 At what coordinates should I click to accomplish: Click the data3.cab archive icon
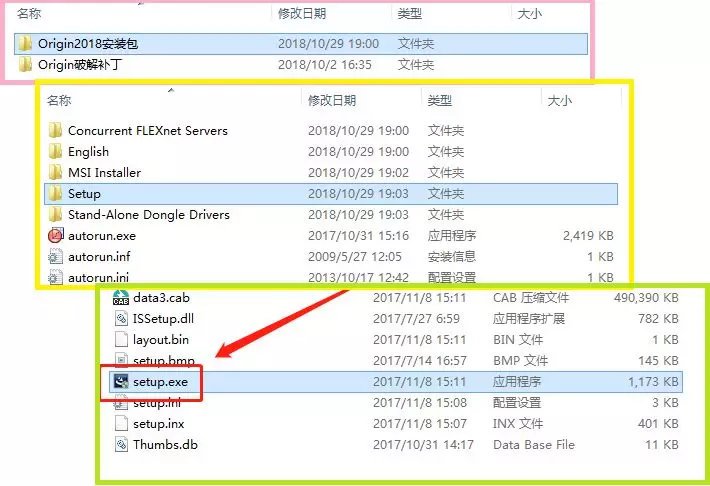pyautogui.click(x=121, y=298)
